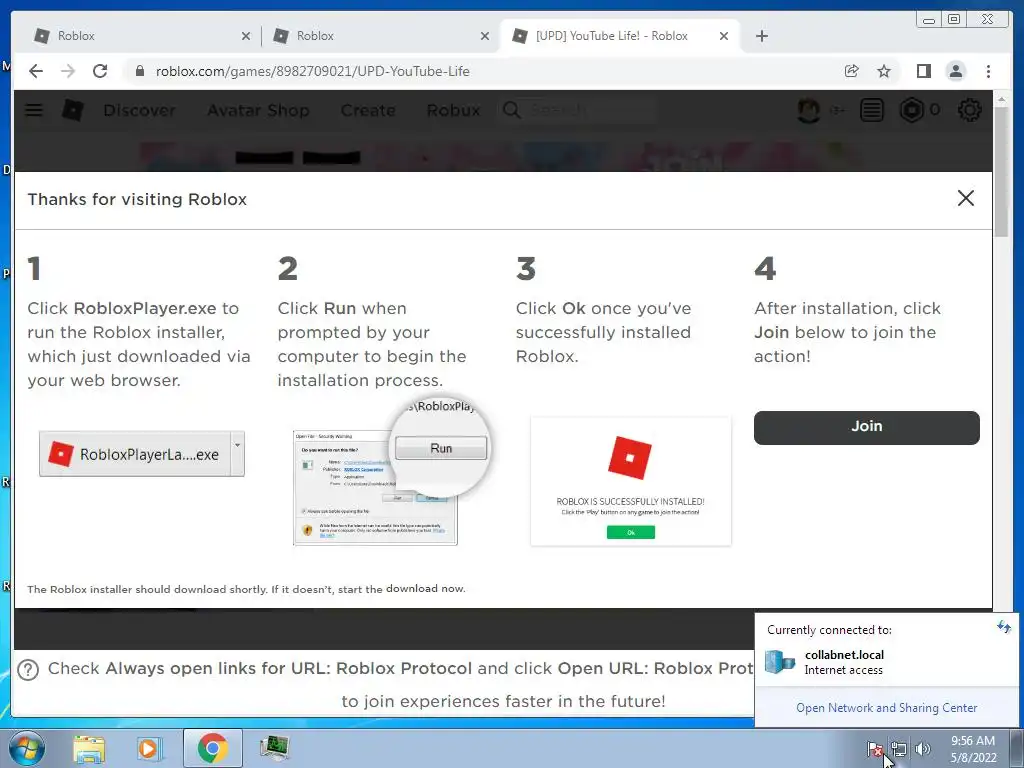1024x768 pixels.
Task: Click the page vertical scrollbar thumb
Action: (1001, 172)
